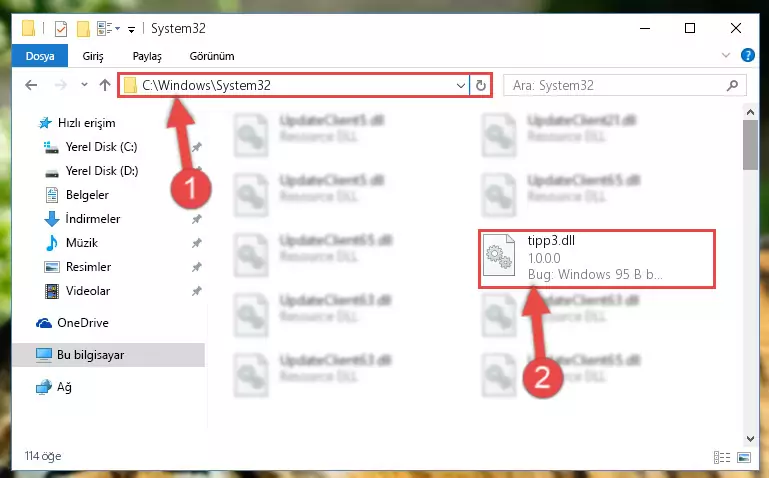
Task: Unpin İndirmeler using its pin icon
Action: click(x=197, y=219)
